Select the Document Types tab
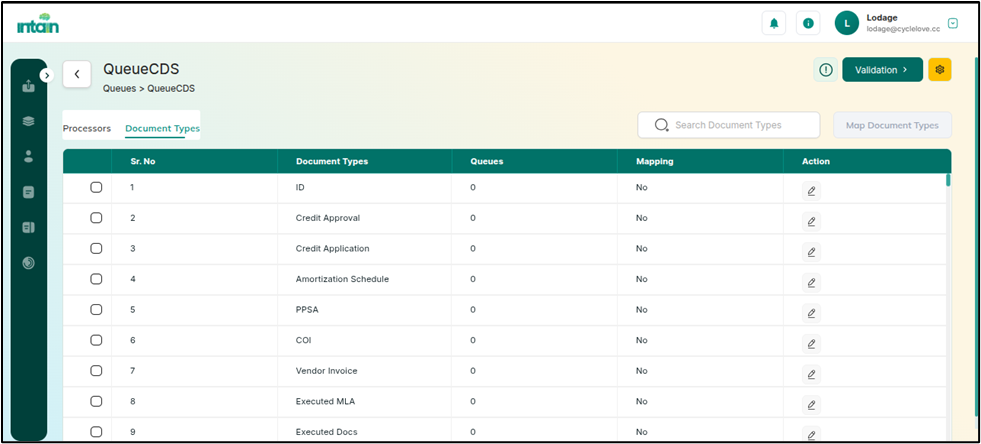 162,128
